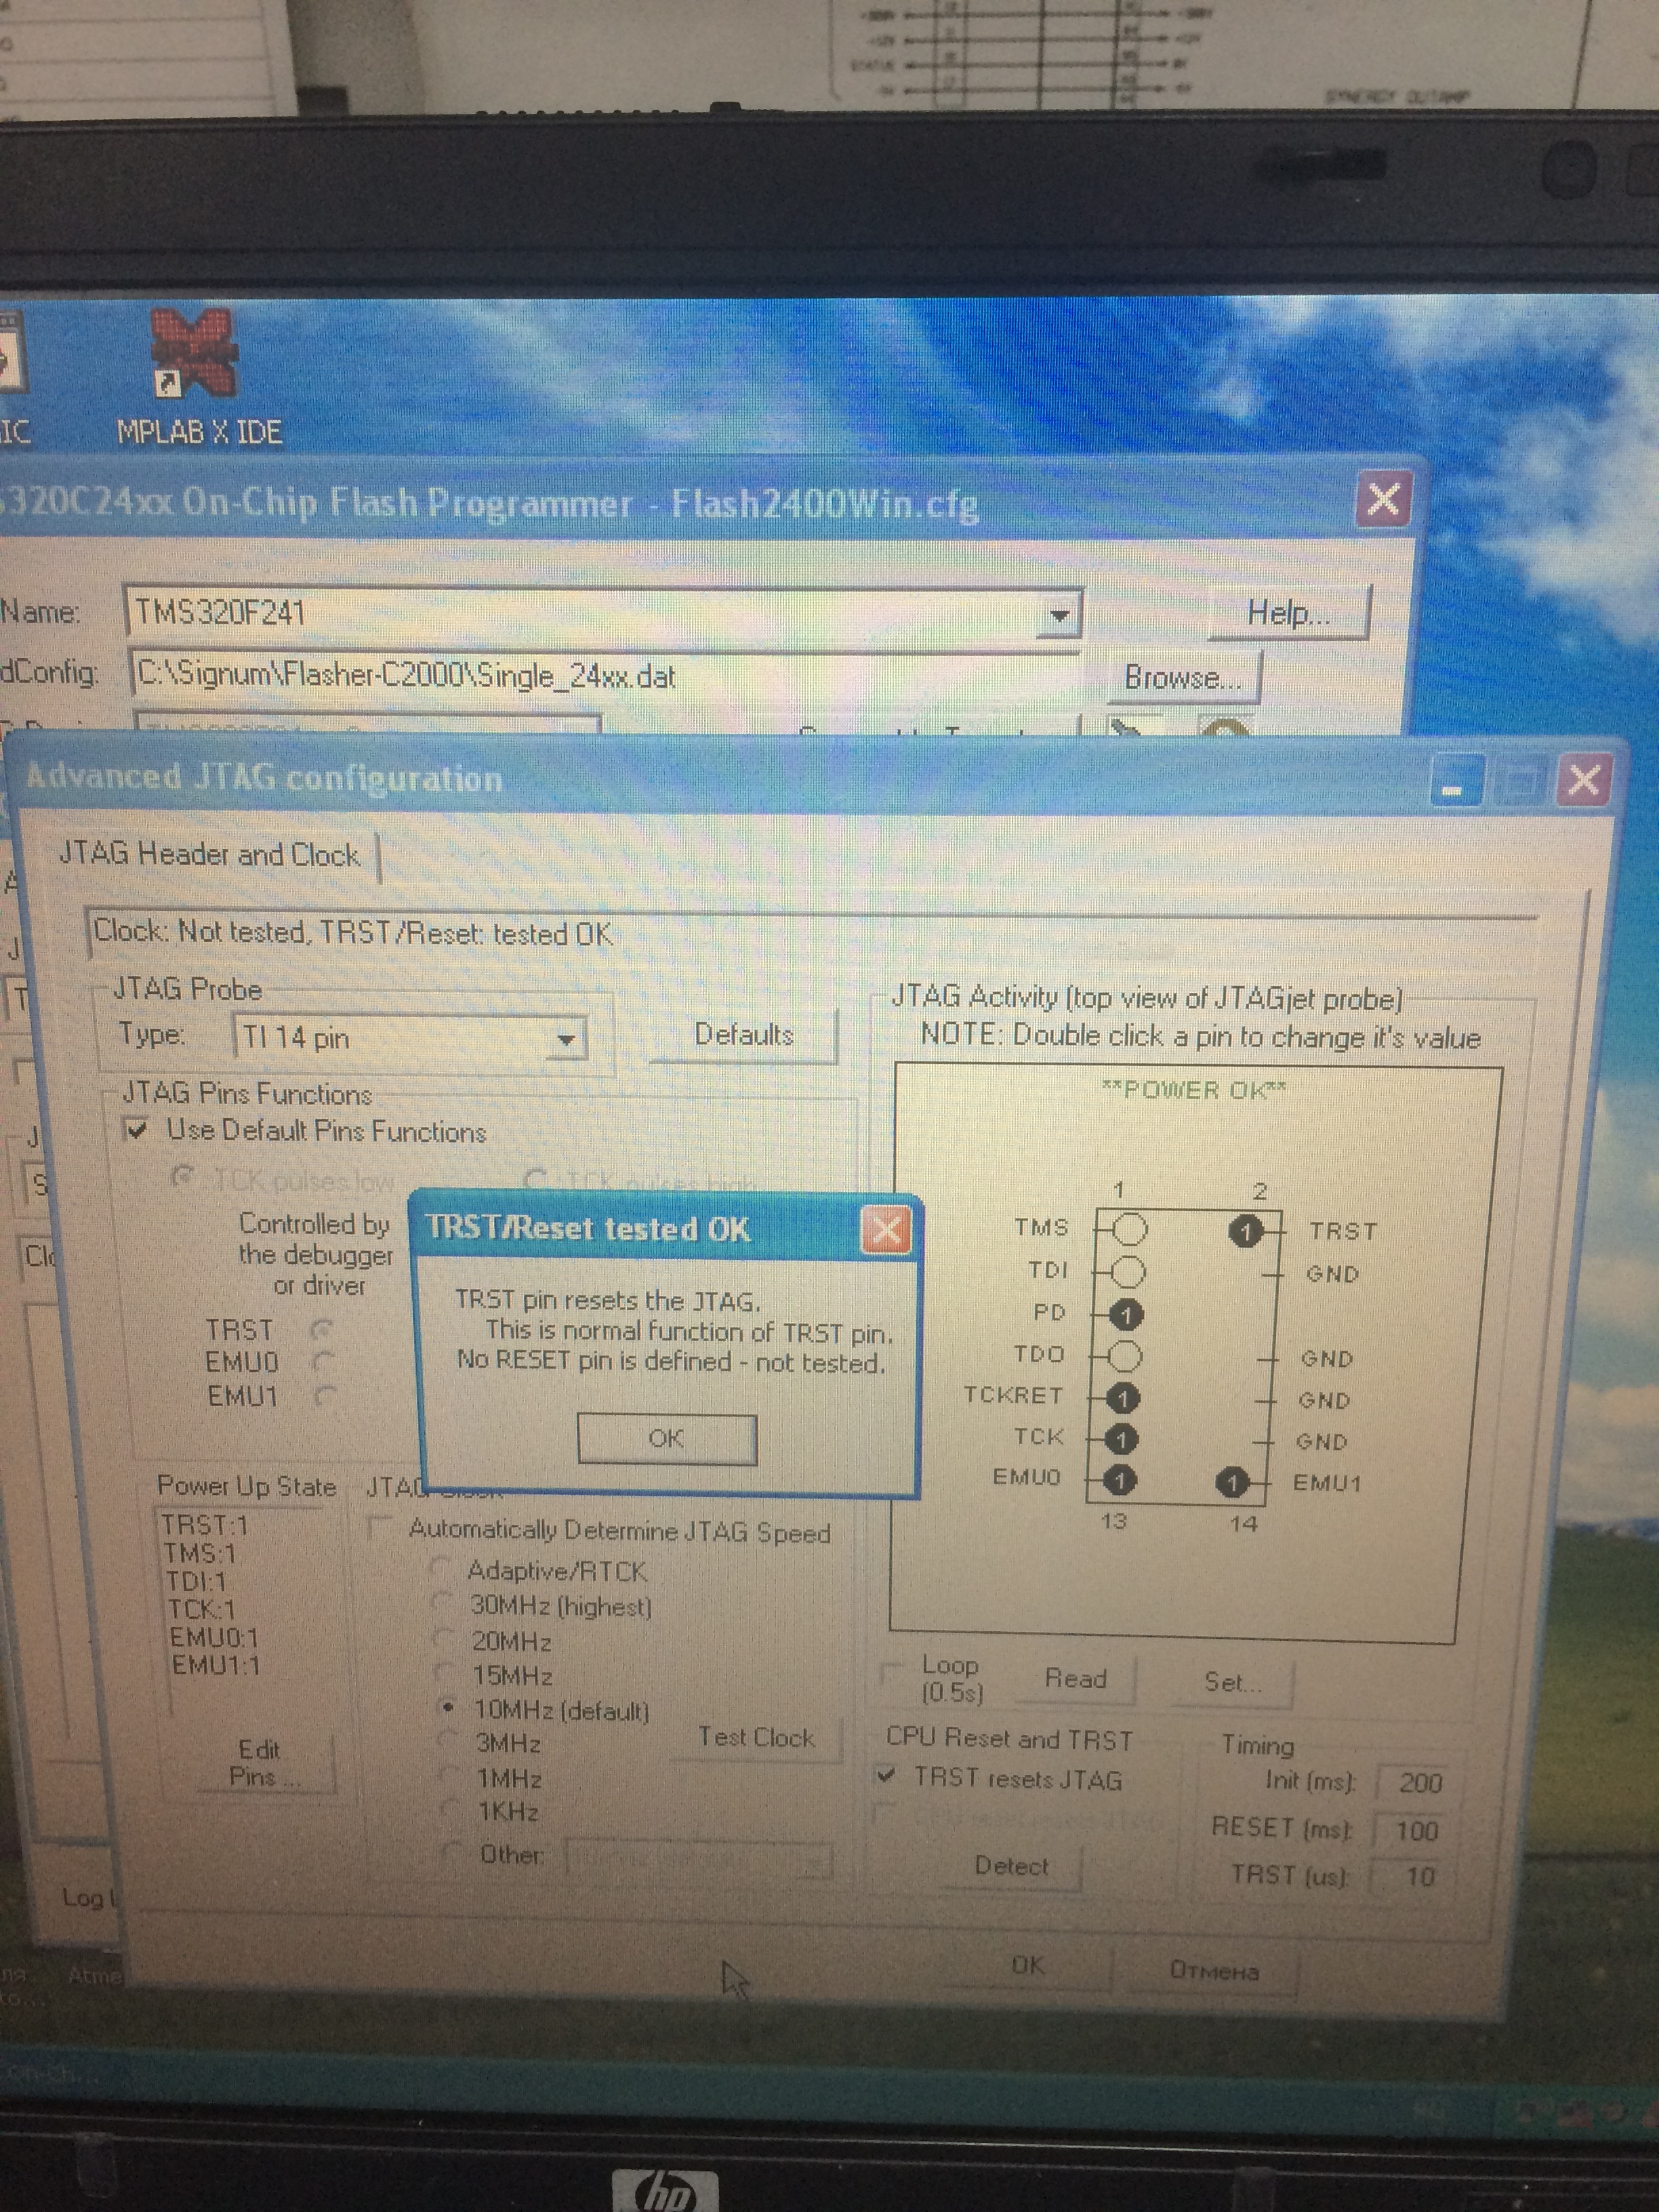
Task: Click 'TCK:1' in Power Up State
Action: [201, 1609]
